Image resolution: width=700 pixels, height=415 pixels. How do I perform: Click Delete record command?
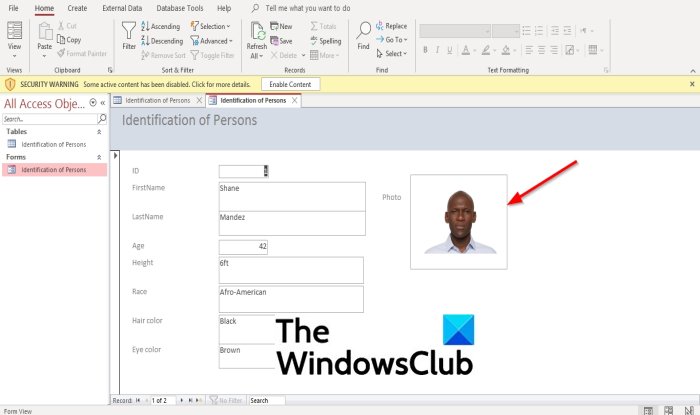(x=283, y=55)
